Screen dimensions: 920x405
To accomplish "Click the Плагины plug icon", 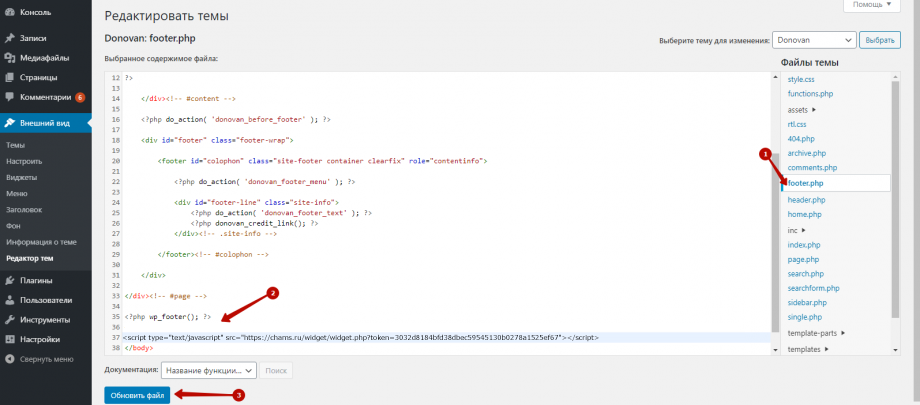I will pos(9,280).
